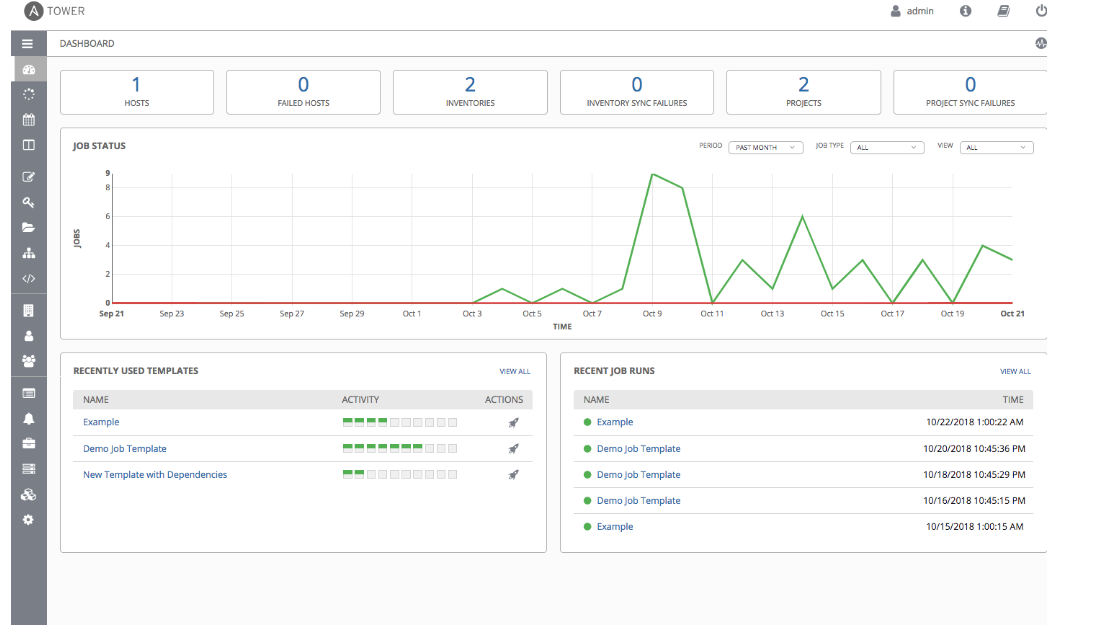Click the About info icon
Screen dimensions: 1097x643
pyautogui.click(x=965, y=10)
